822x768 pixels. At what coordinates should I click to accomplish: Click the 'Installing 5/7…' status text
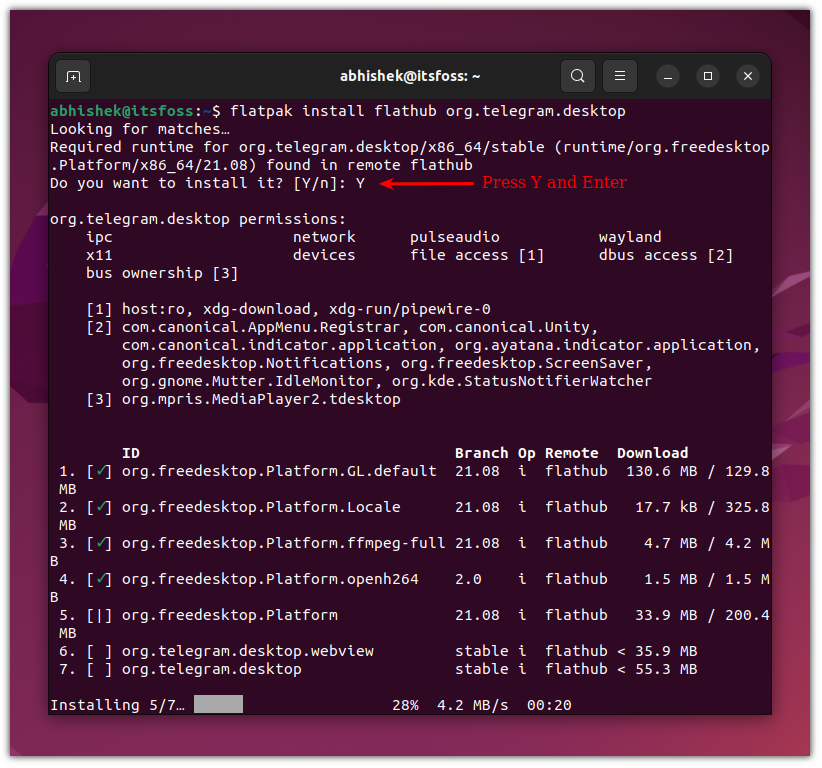pos(117,706)
